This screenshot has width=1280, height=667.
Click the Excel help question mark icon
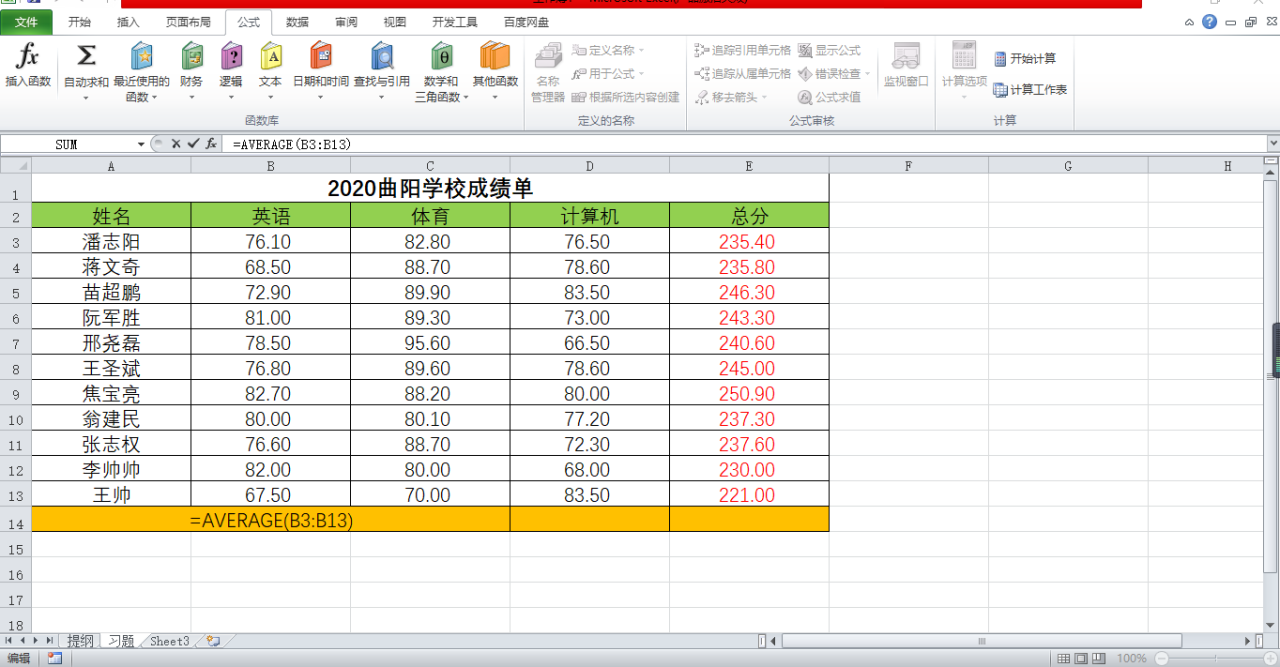point(1210,21)
